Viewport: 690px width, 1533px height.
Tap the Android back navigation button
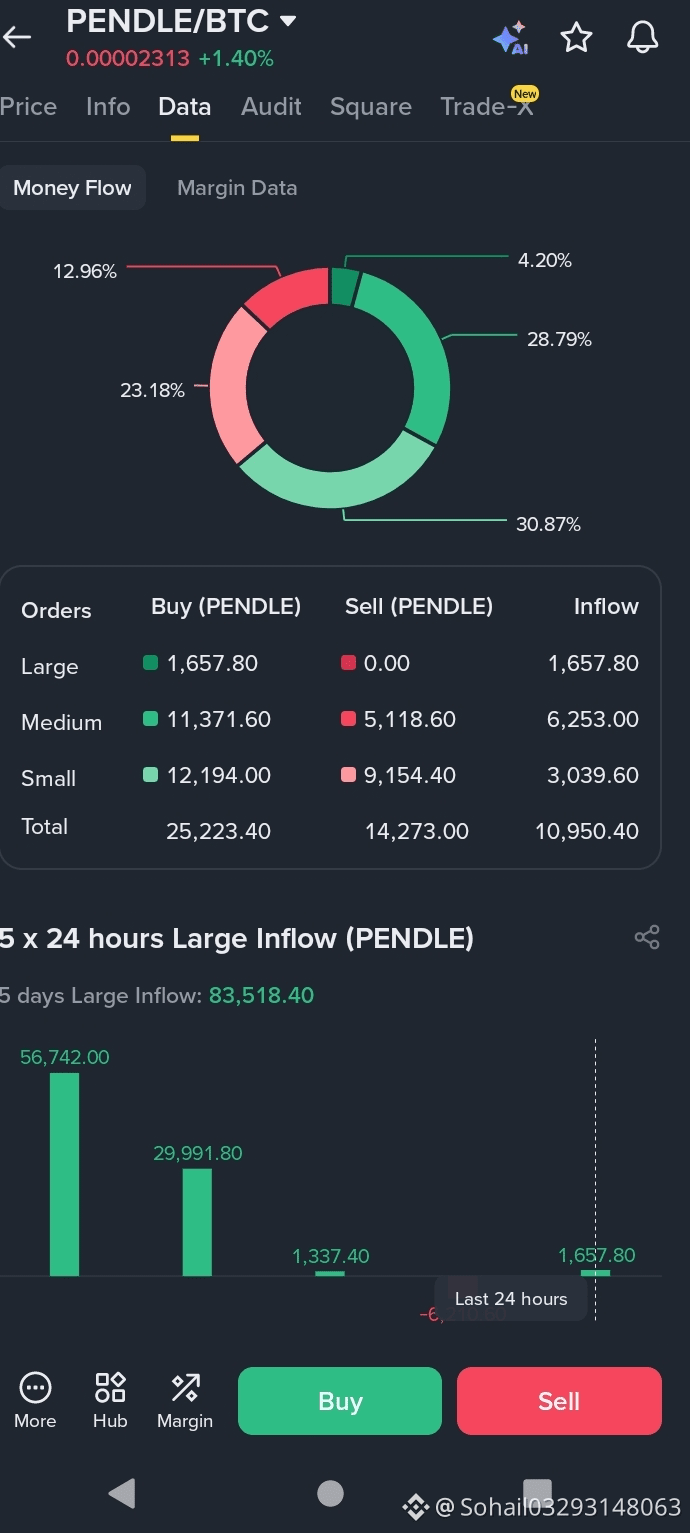click(122, 1493)
